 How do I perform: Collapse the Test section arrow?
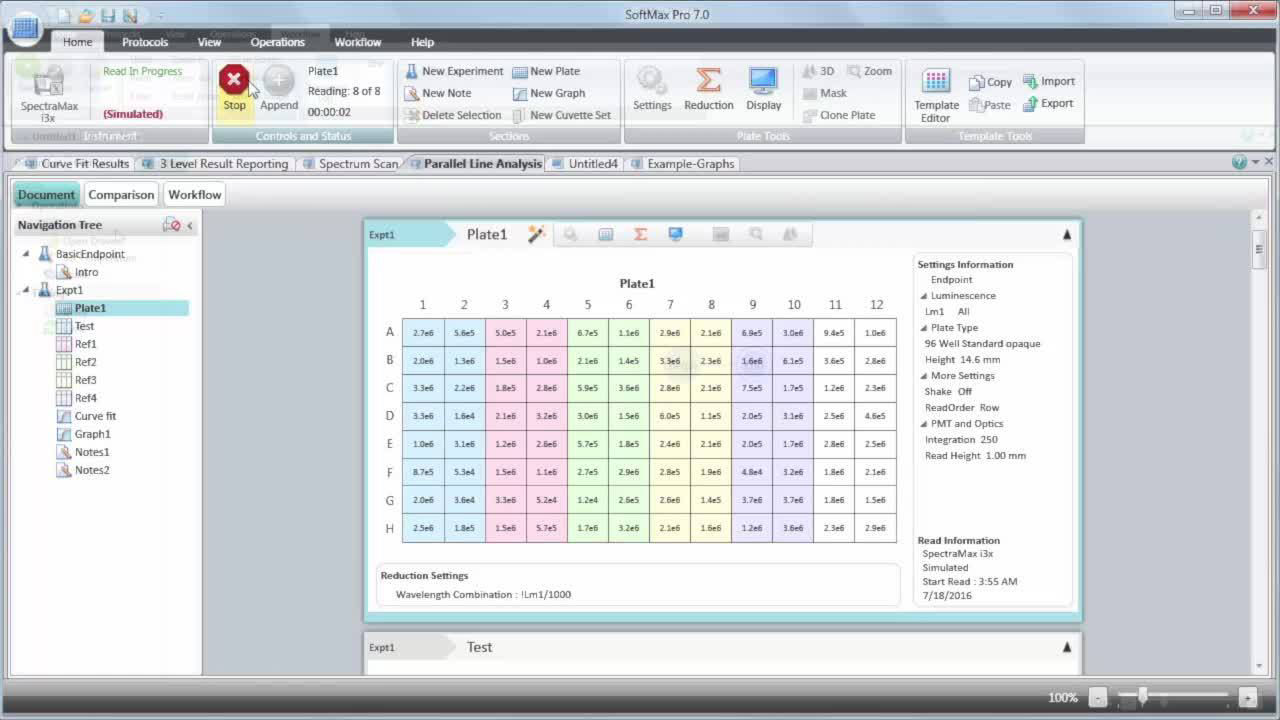tap(1066, 646)
